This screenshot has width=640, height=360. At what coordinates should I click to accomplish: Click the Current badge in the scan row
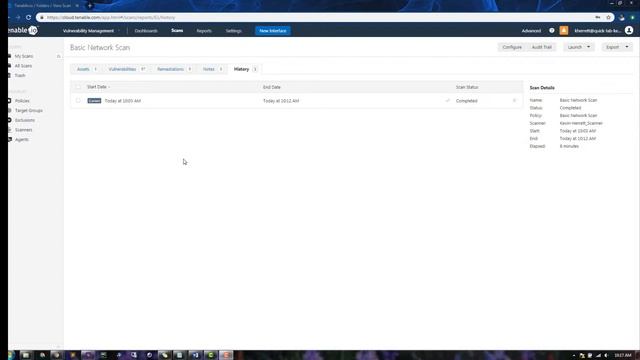coord(94,100)
